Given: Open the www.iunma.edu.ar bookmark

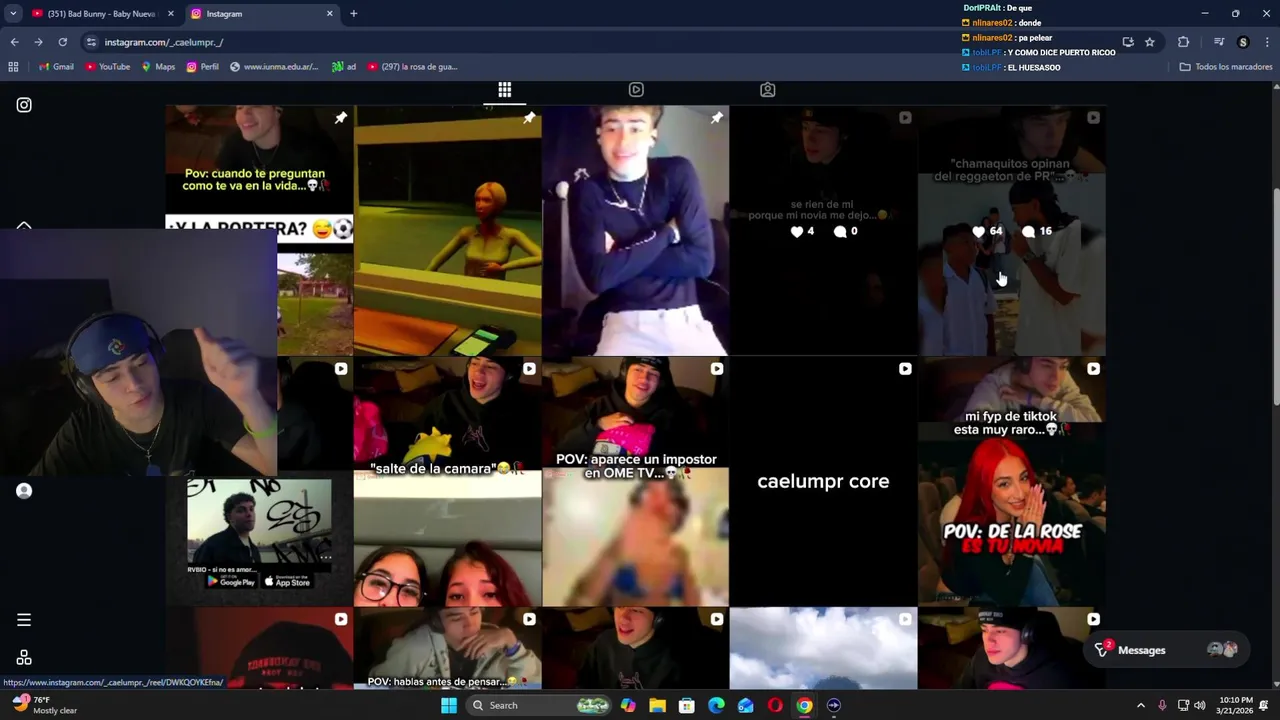Looking at the screenshot, I should pyautogui.click(x=274, y=67).
